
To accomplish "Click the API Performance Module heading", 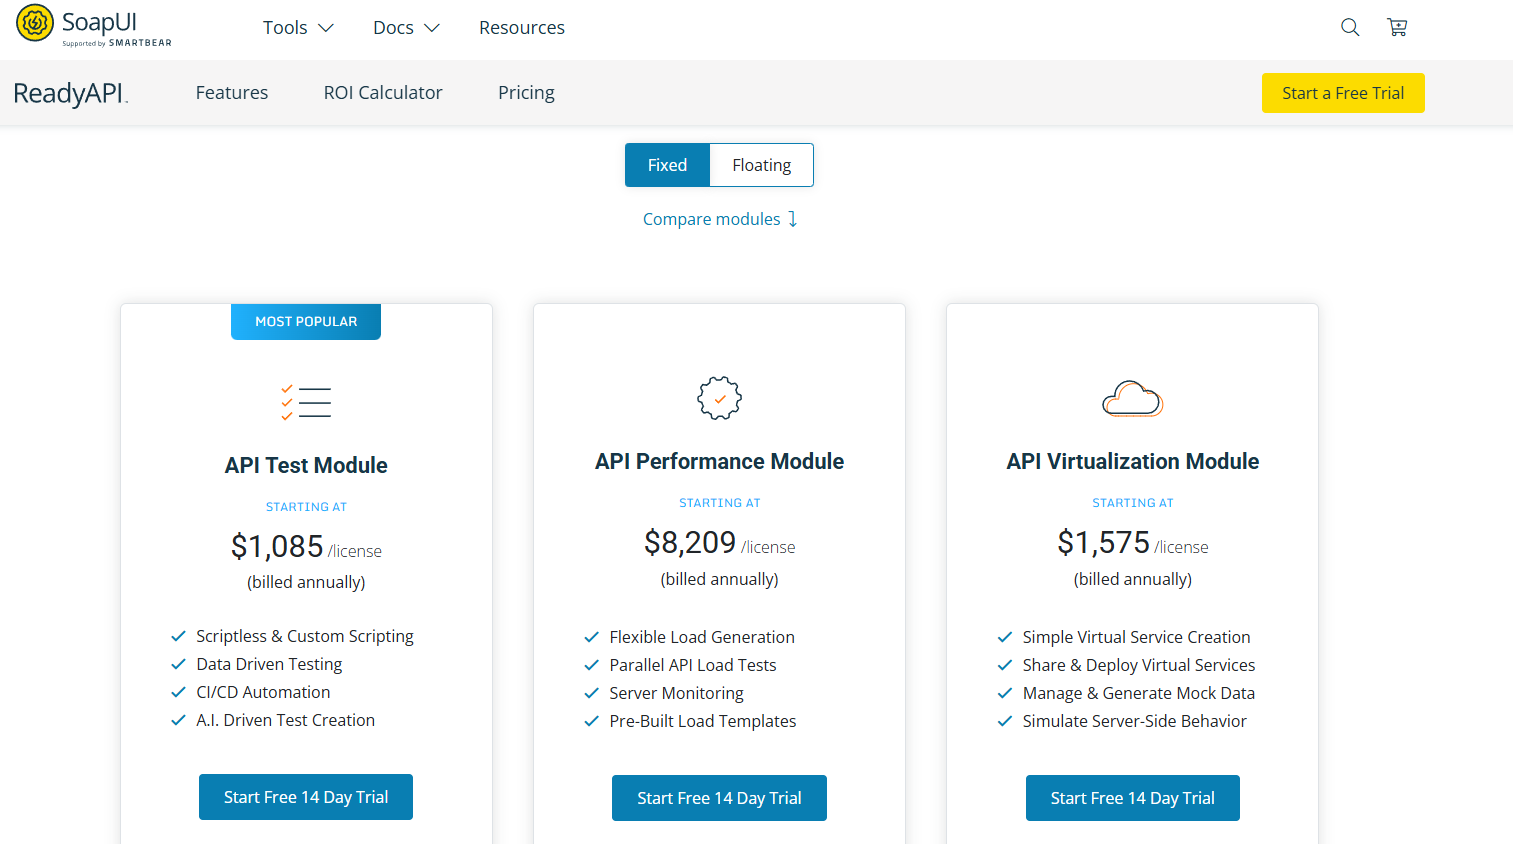I will [x=719, y=461].
